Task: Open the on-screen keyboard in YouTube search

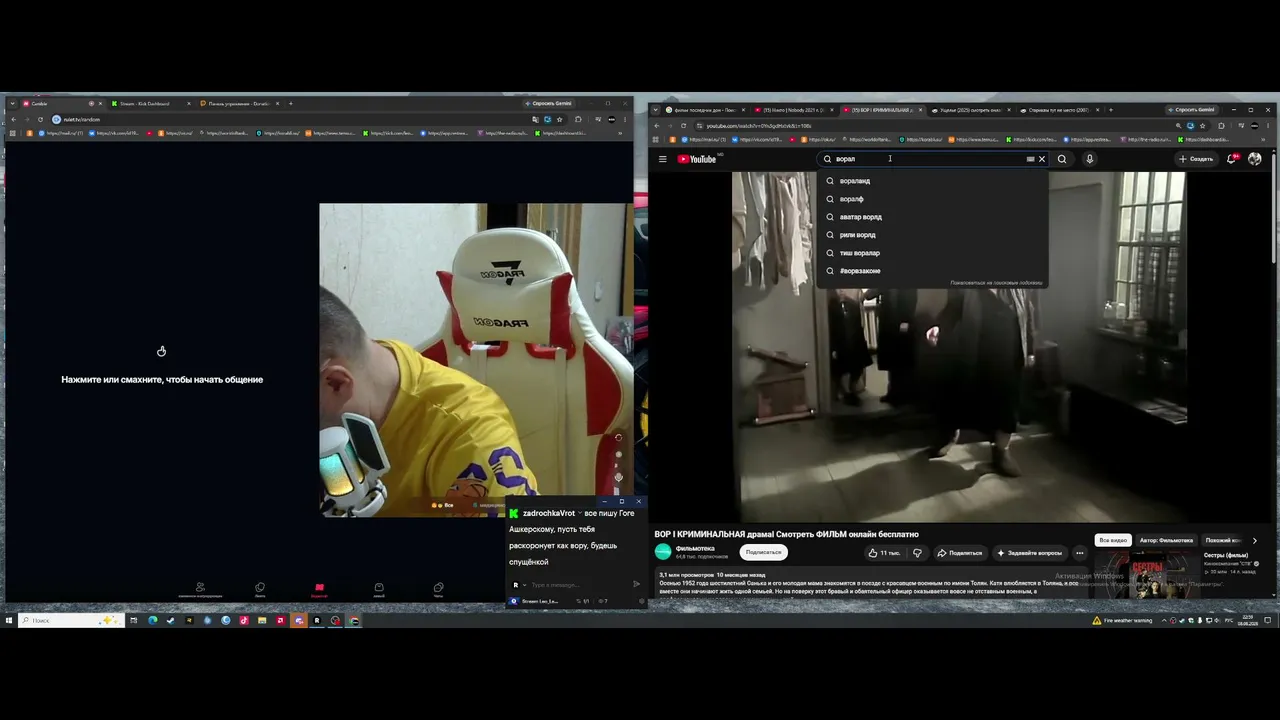Action: point(1030,159)
